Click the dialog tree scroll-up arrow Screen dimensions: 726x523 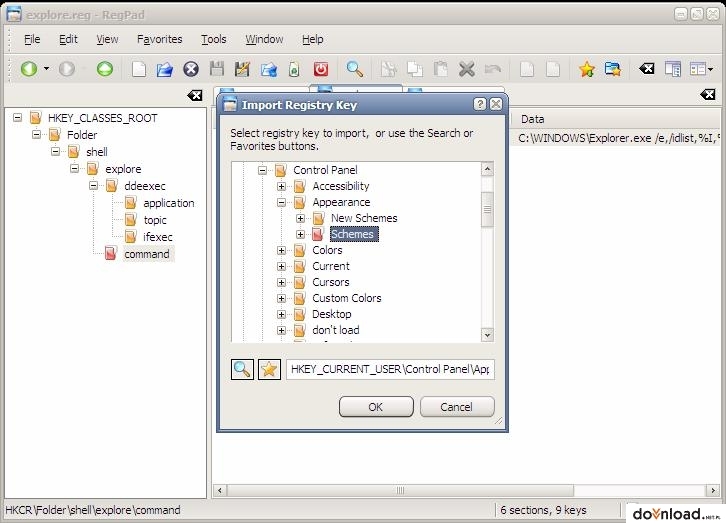[x=487, y=169]
